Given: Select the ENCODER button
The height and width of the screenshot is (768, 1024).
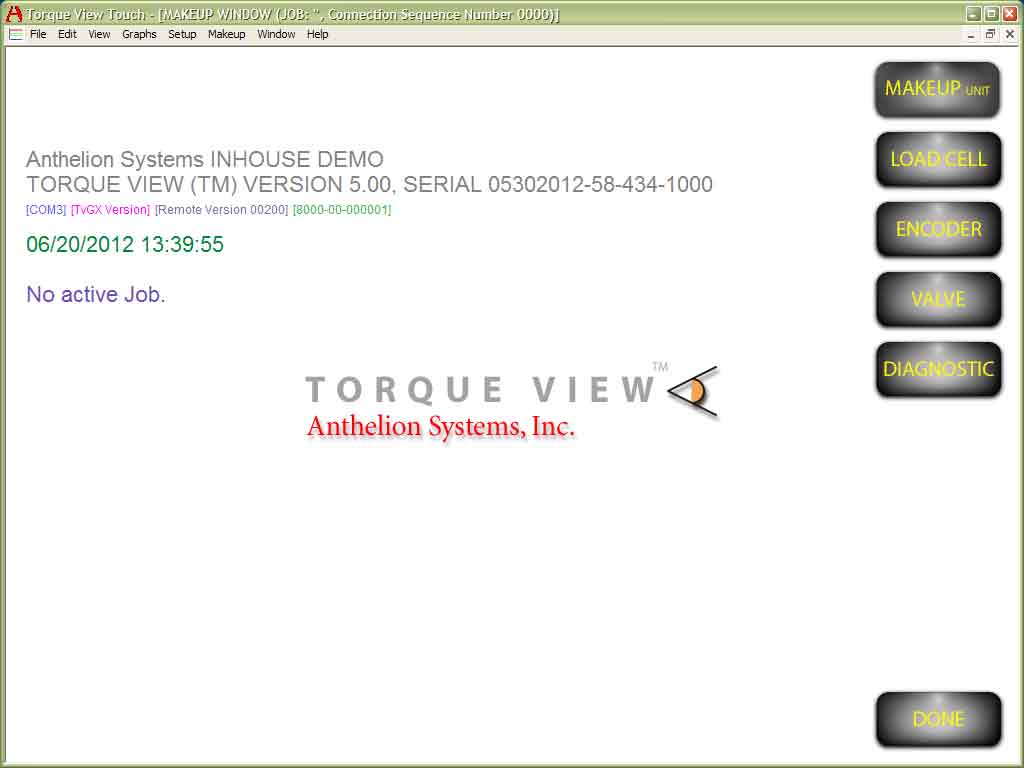Looking at the screenshot, I should click(938, 229).
